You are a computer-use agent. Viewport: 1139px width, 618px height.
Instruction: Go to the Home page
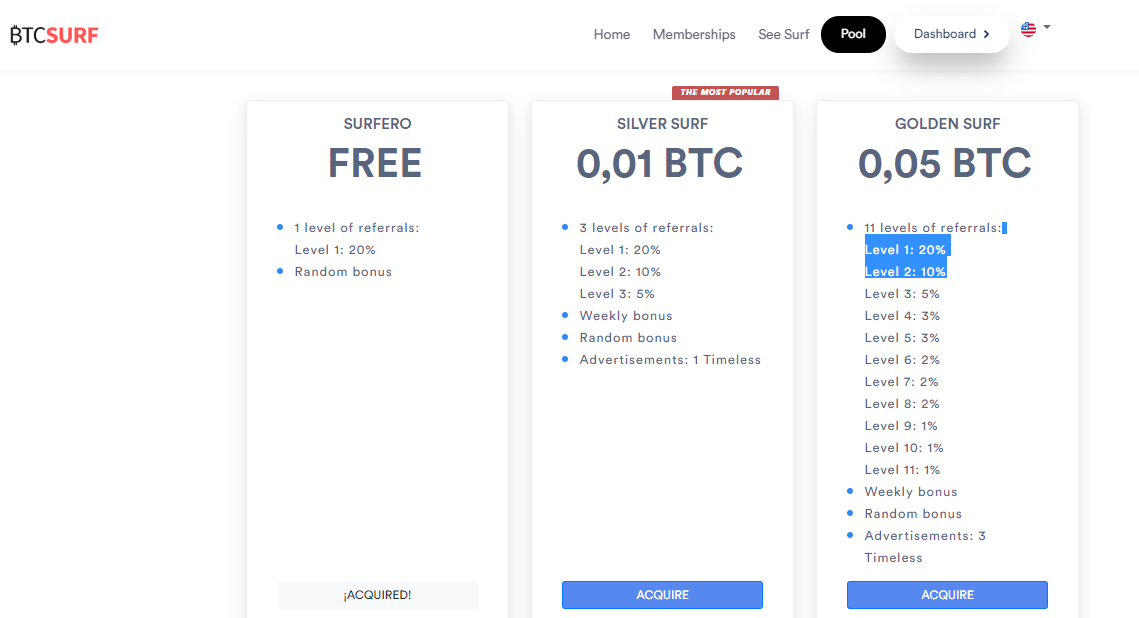(612, 34)
